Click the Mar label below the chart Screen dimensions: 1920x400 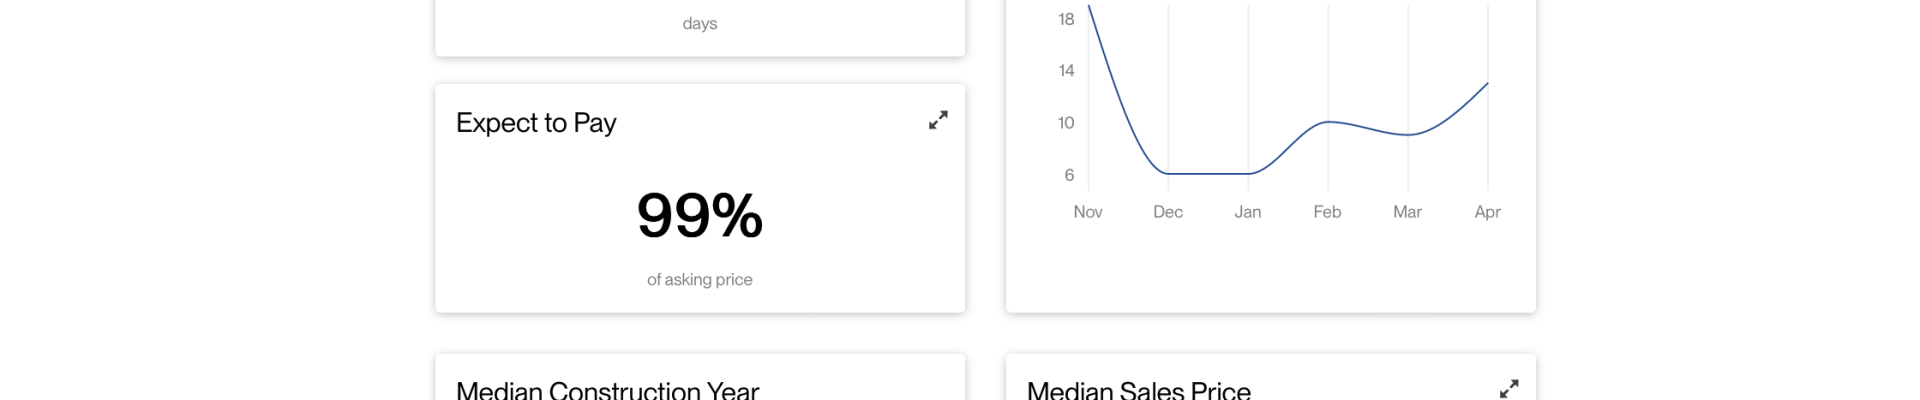pos(1407,212)
